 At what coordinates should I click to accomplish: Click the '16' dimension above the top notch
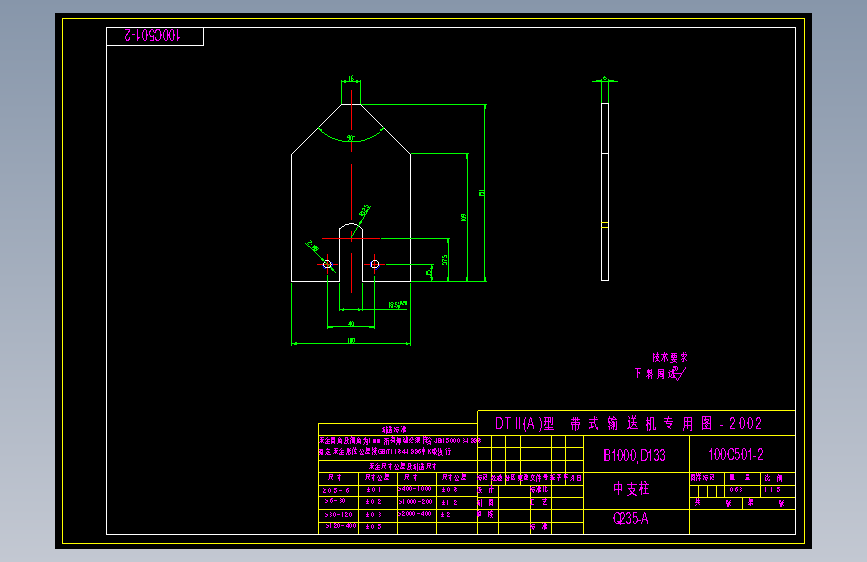351,79
